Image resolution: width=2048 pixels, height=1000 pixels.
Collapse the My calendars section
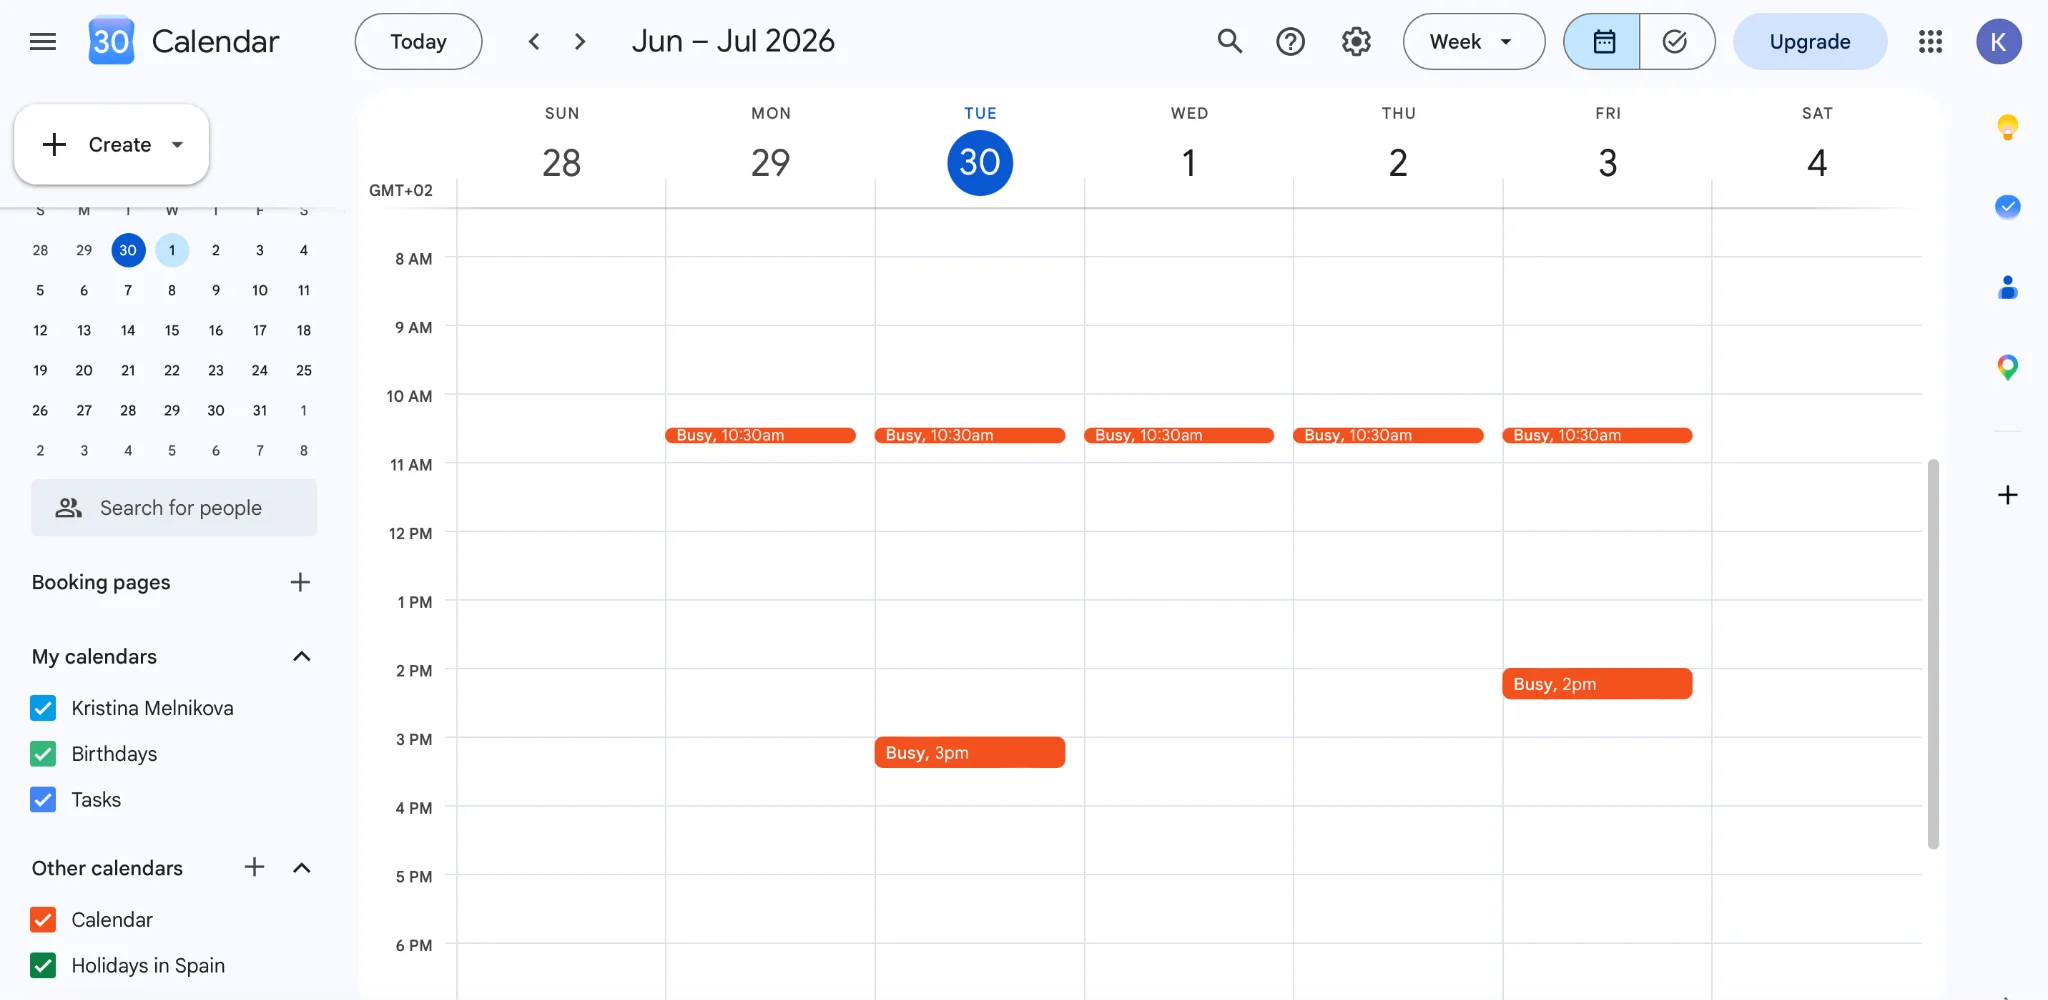[x=301, y=656]
